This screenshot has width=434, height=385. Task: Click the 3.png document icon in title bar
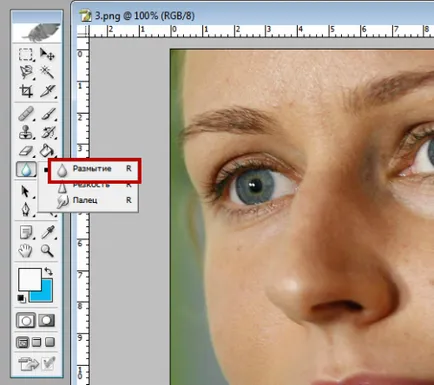click(x=85, y=16)
